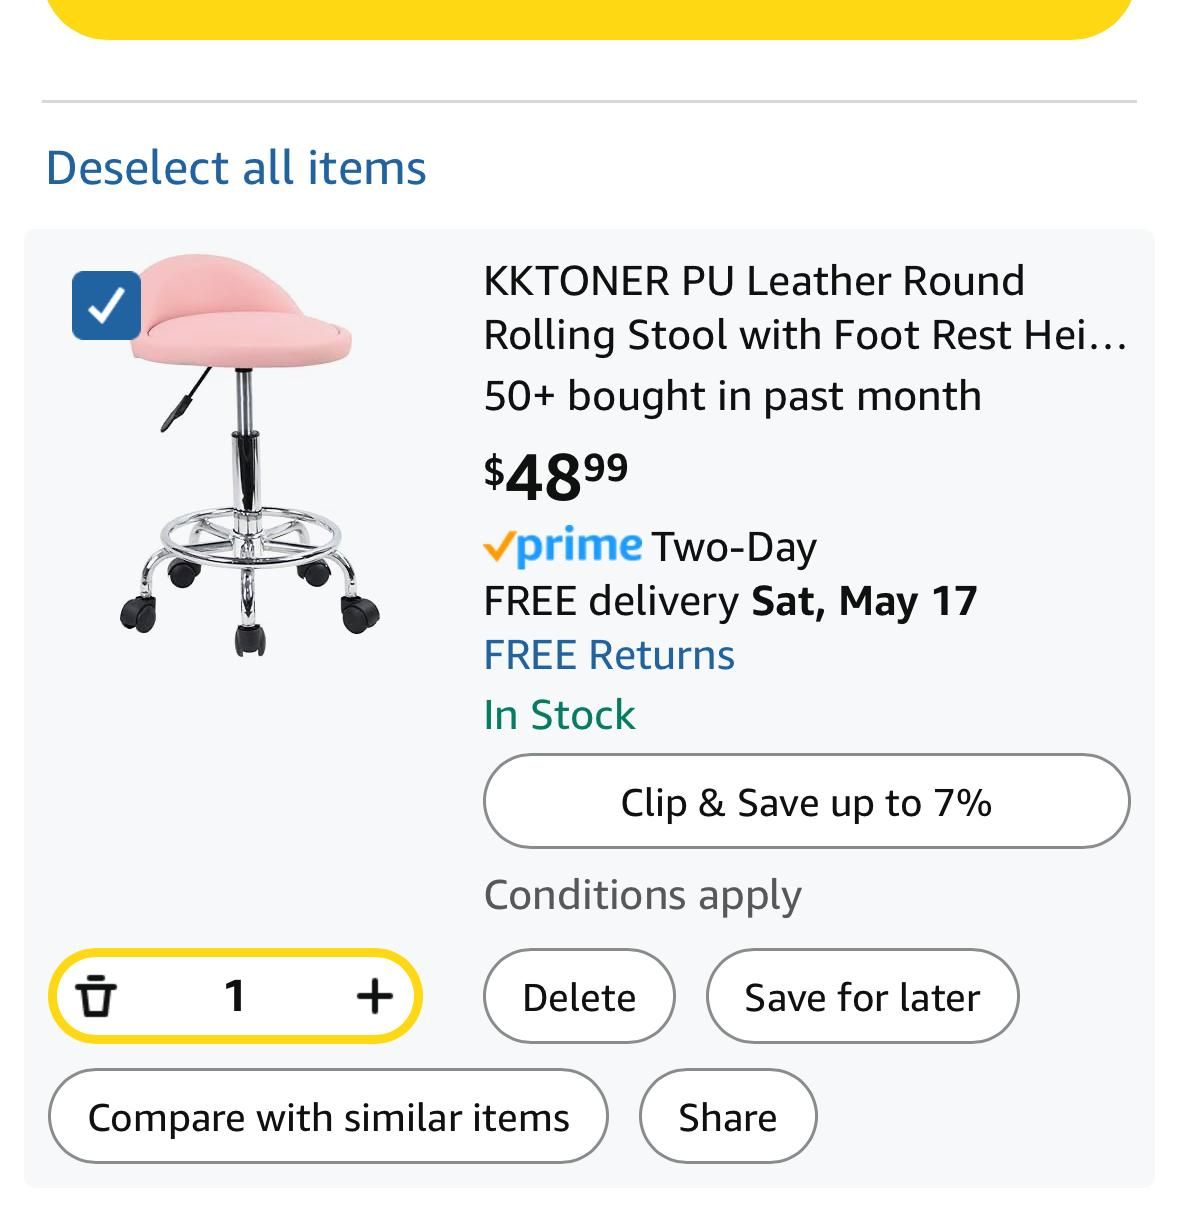Click the Share button
This screenshot has height=1206, width=1179.
728,1117
